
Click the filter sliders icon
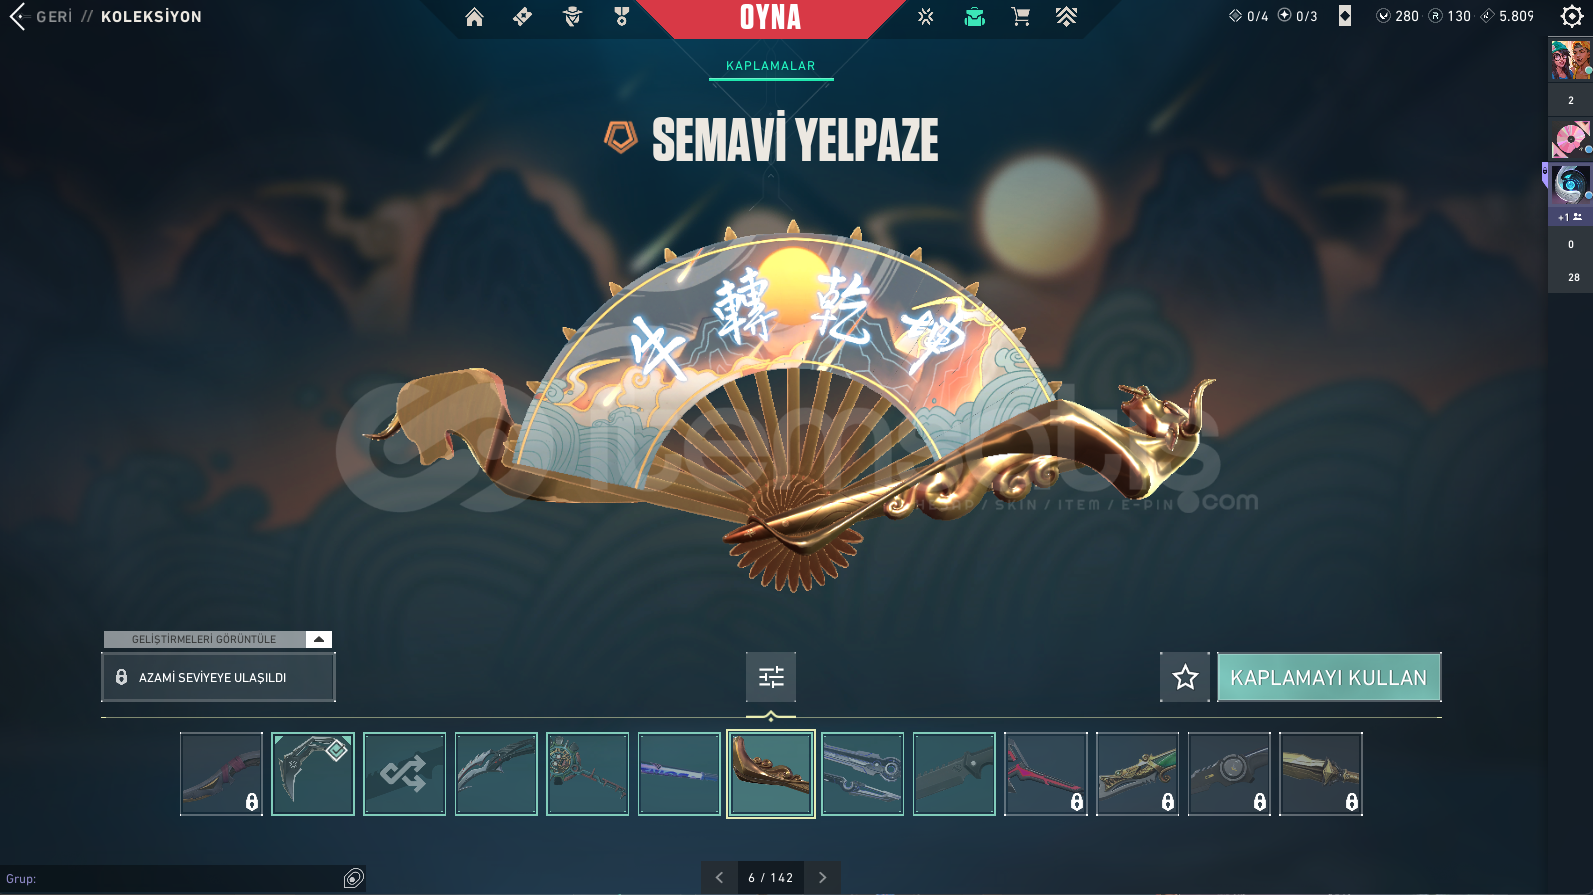pyautogui.click(x=771, y=677)
